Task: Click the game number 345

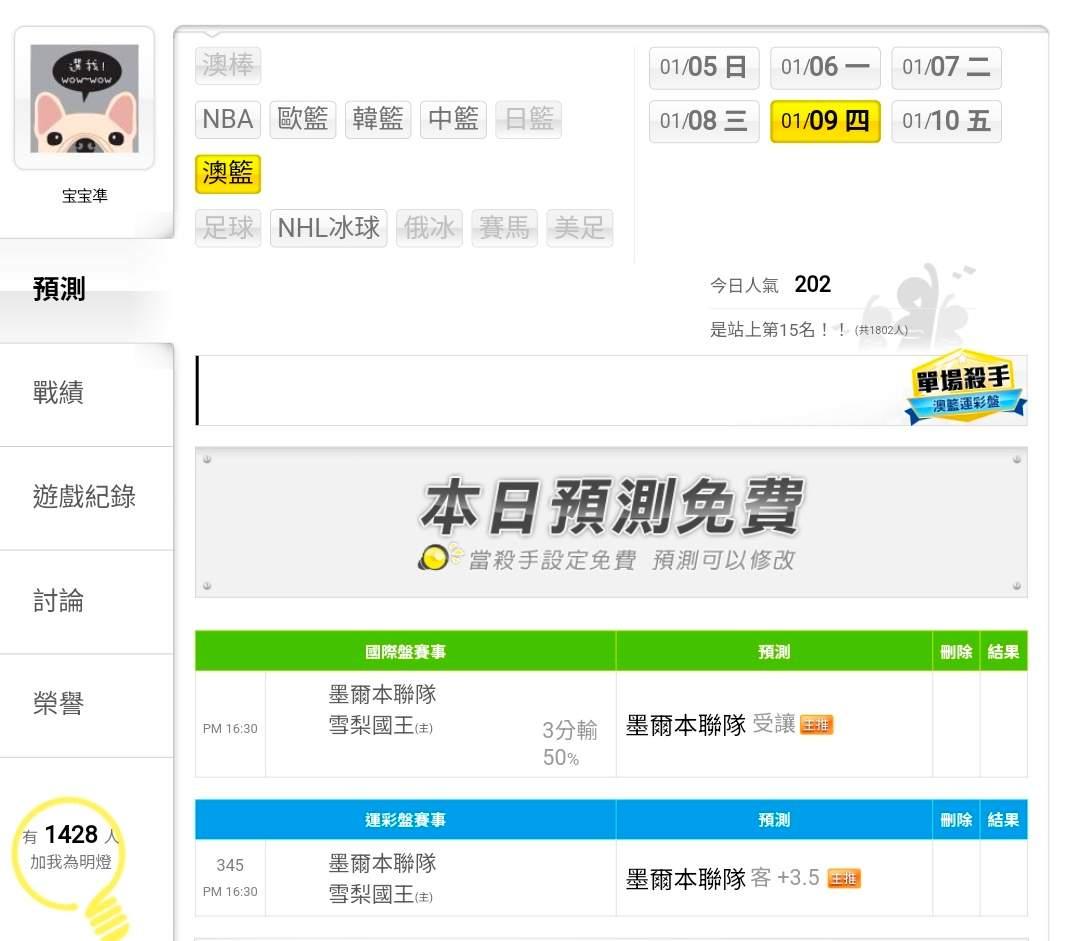Action: [229, 865]
